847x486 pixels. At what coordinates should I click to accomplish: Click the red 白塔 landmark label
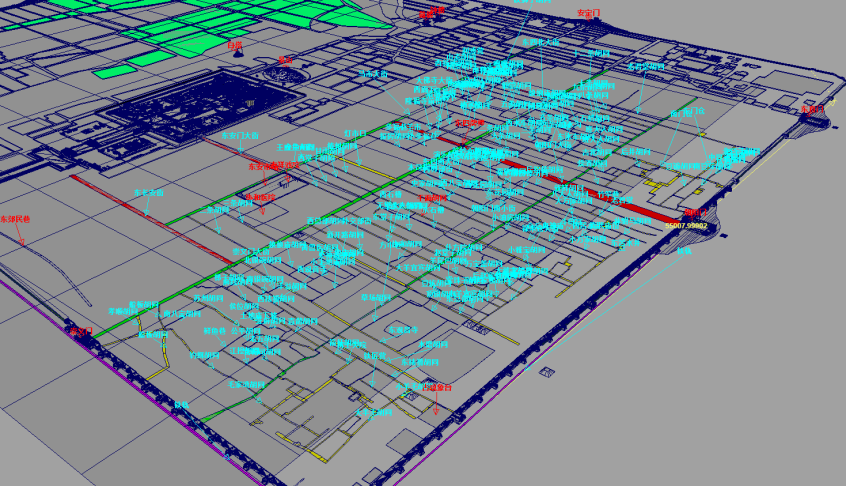click(235, 45)
